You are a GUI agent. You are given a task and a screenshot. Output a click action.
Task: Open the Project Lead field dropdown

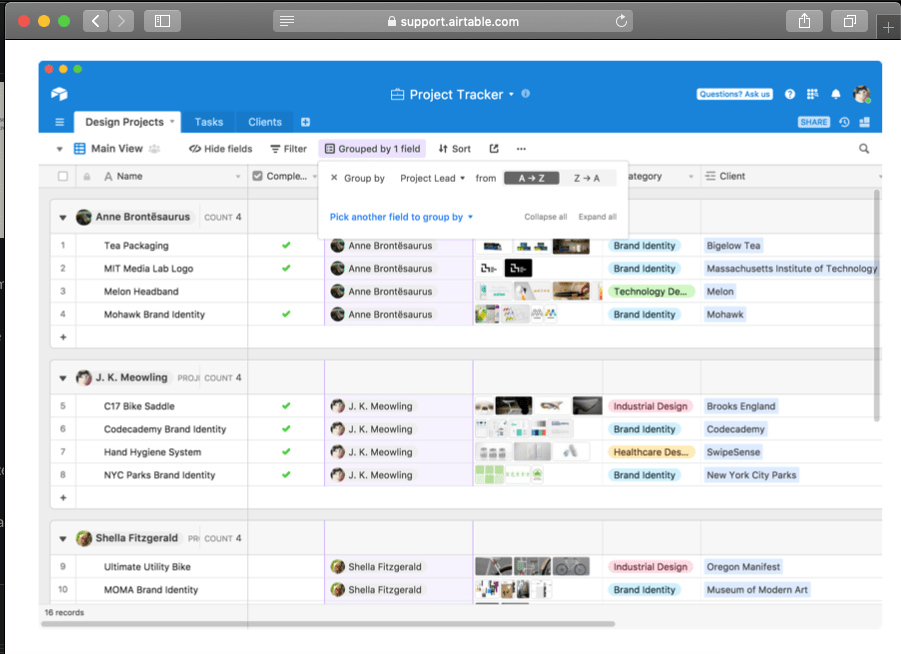coord(433,178)
